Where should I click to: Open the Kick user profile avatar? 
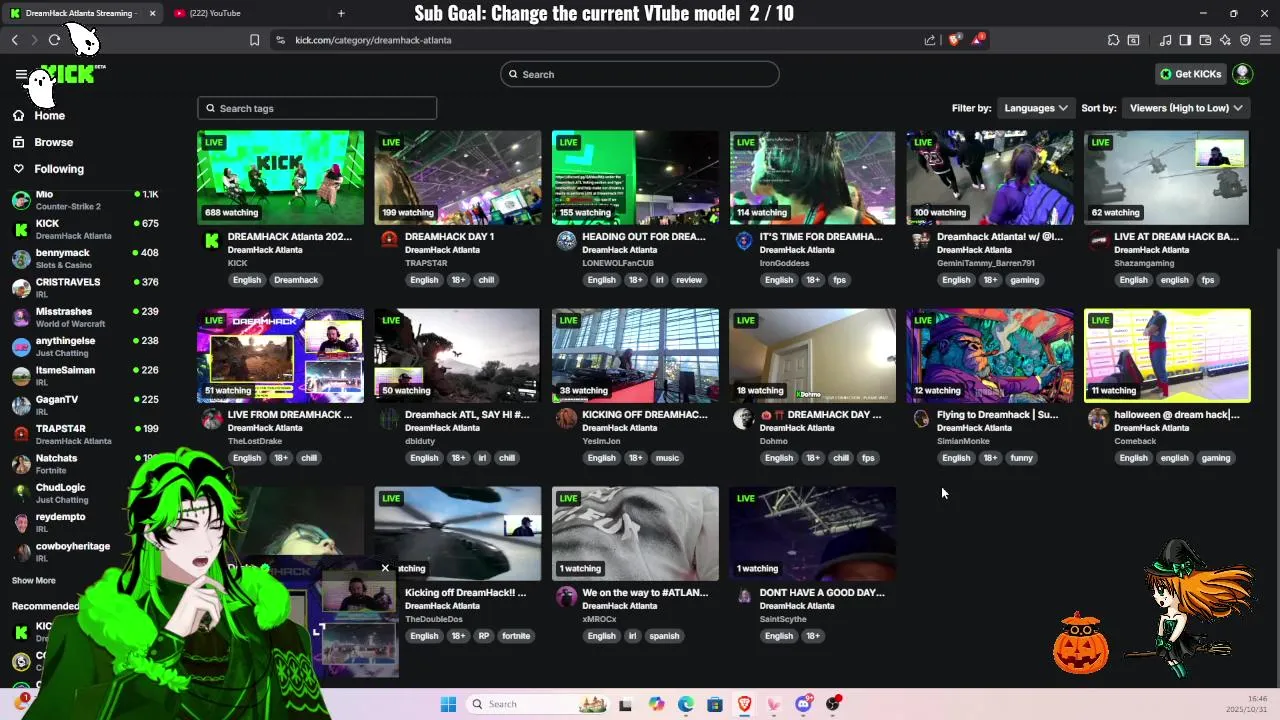pyautogui.click(x=1242, y=74)
